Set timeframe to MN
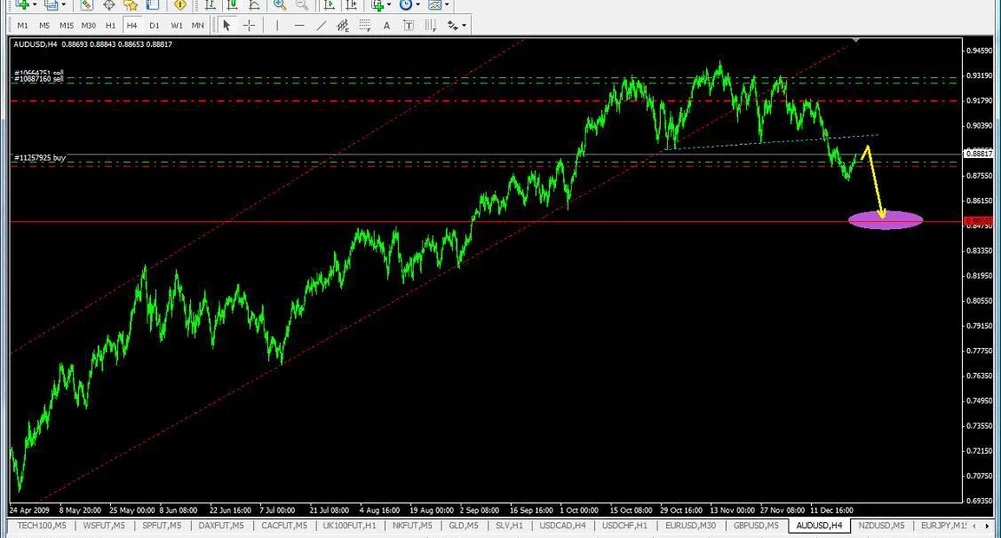The height and width of the screenshot is (538, 1001). pyautogui.click(x=198, y=26)
